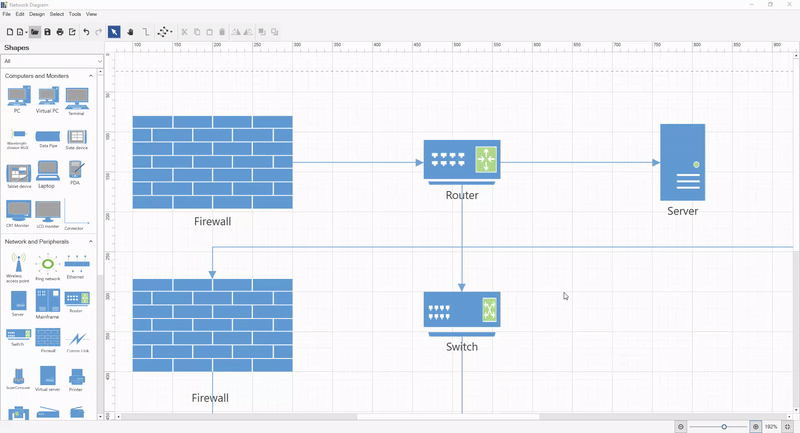Screen dimensions: 800x433
Task: Click the zoom slider handle
Action: coord(724,427)
